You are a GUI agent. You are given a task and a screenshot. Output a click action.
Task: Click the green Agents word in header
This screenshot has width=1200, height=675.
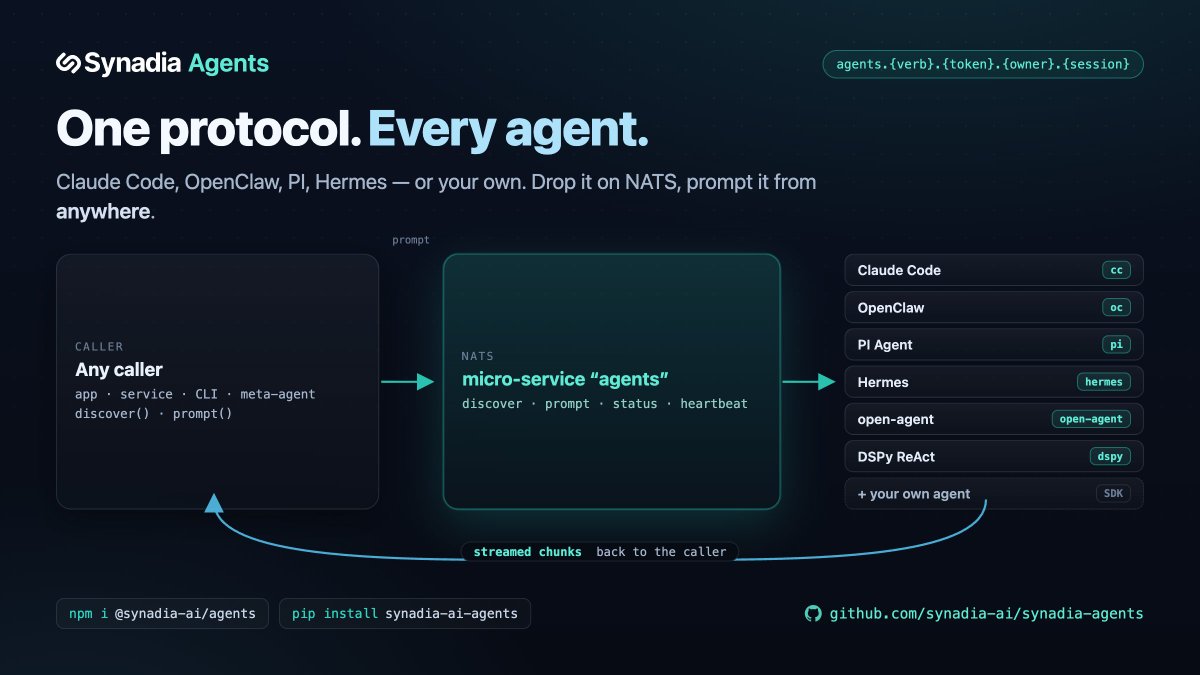[x=229, y=64]
